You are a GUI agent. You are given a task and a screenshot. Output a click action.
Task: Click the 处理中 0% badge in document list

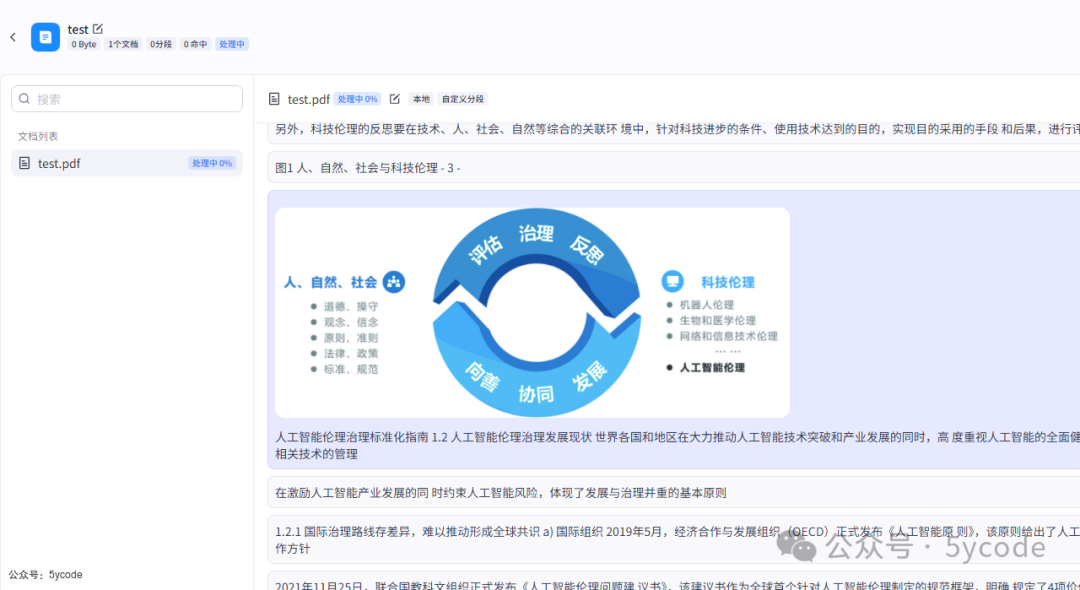click(x=212, y=163)
